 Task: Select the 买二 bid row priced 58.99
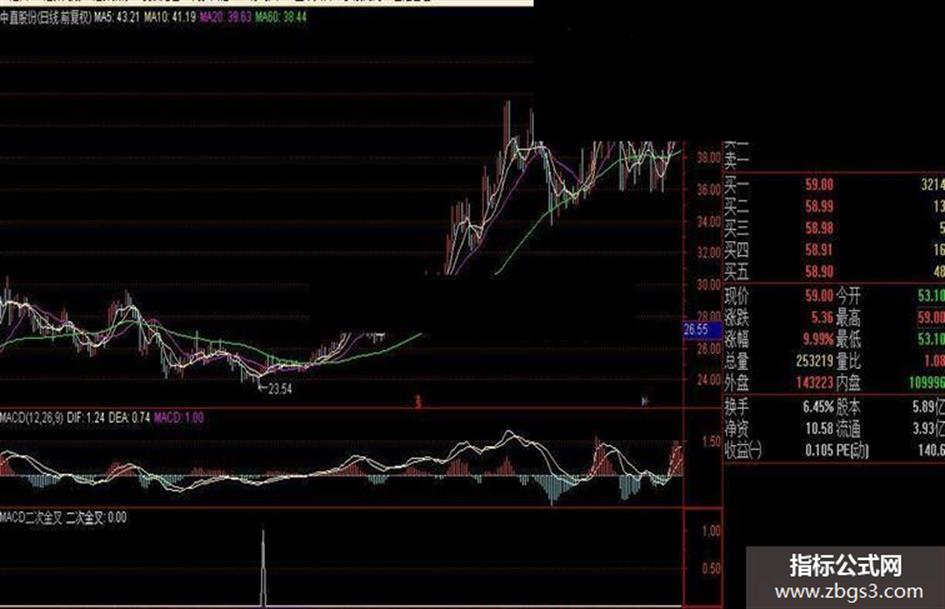(834, 207)
